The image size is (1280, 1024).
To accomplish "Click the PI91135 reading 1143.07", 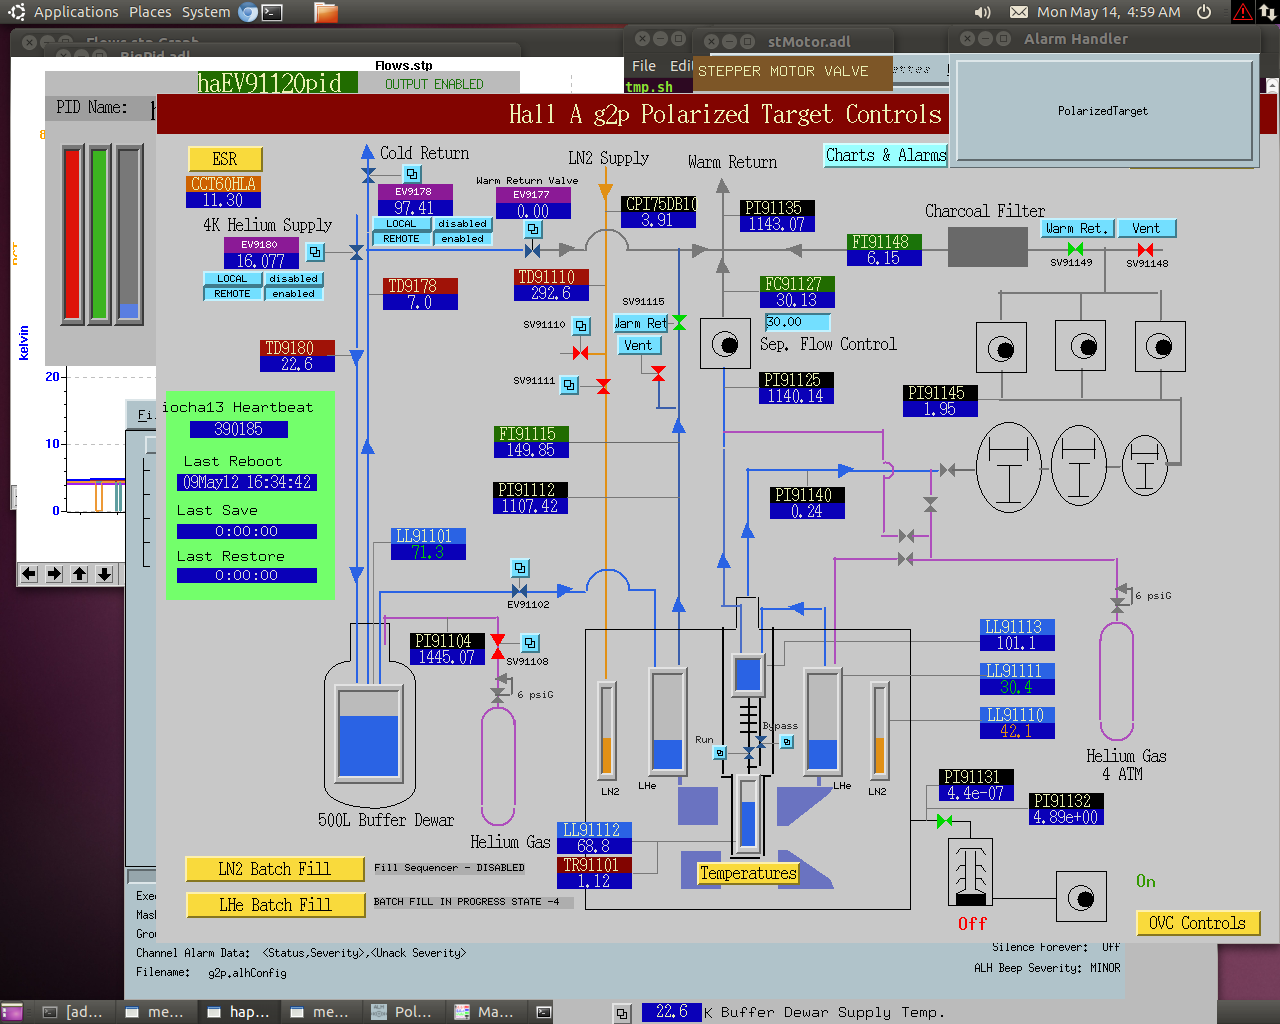I will point(777,224).
